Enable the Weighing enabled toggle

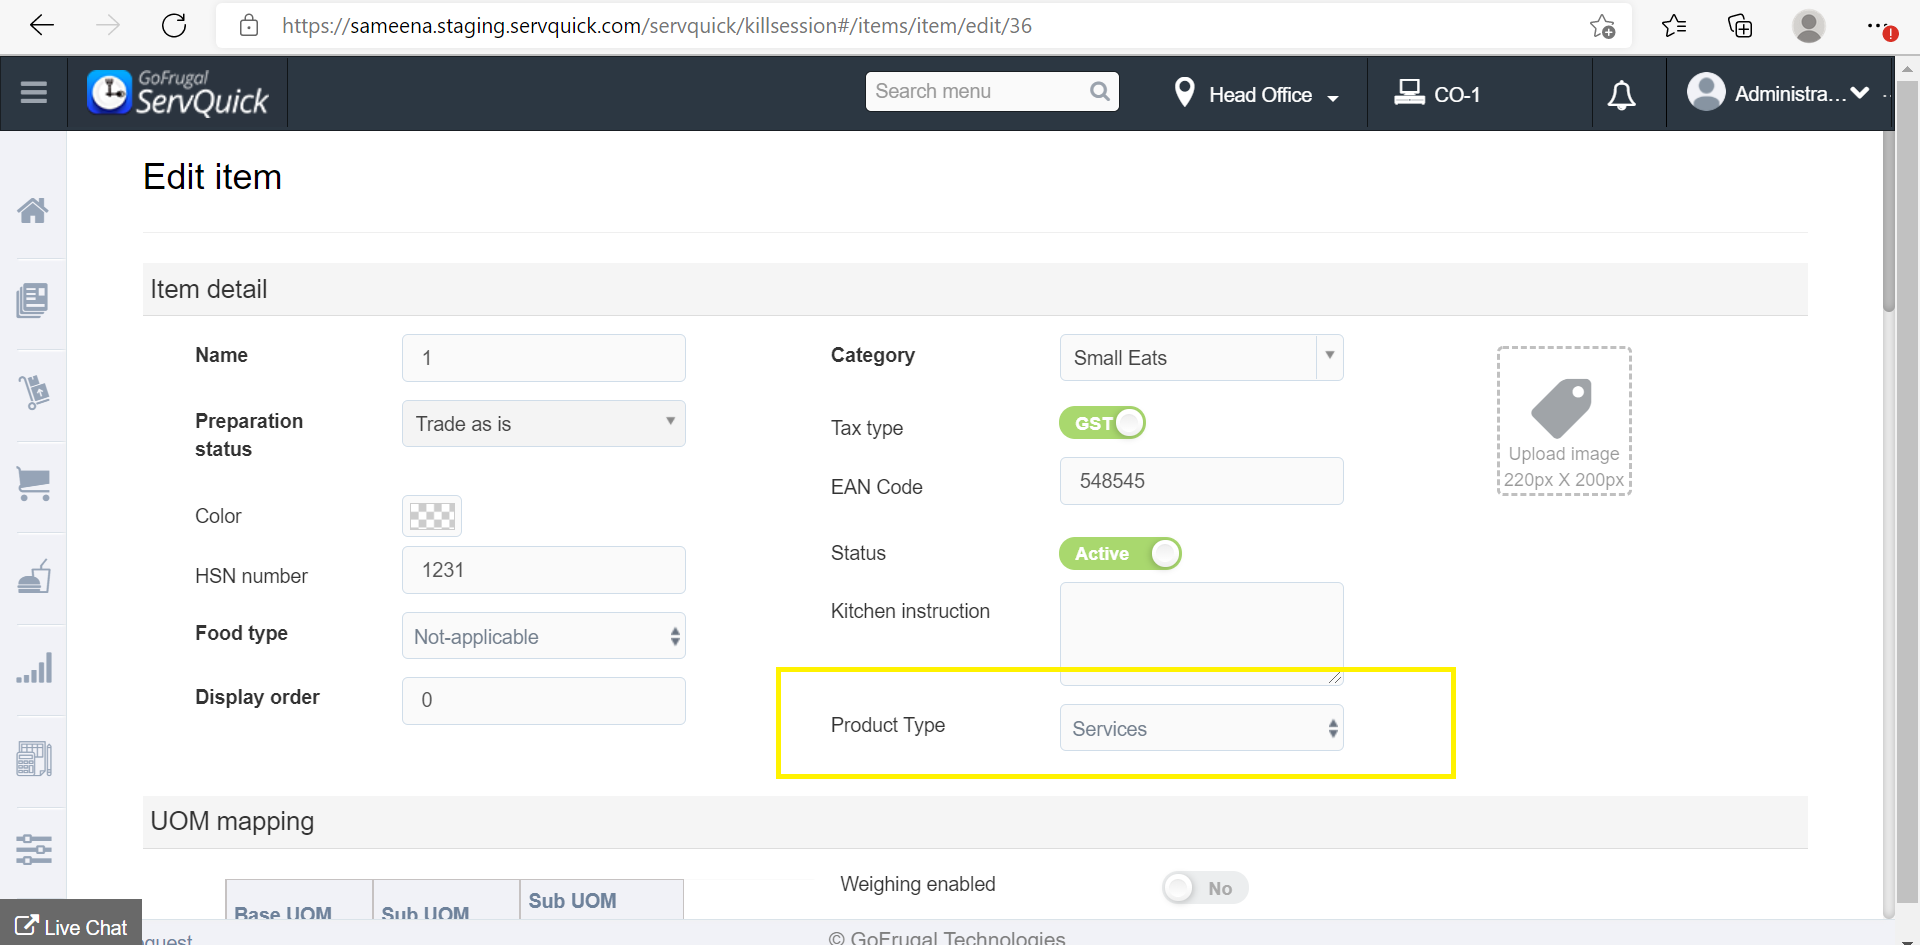tap(1204, 888)
